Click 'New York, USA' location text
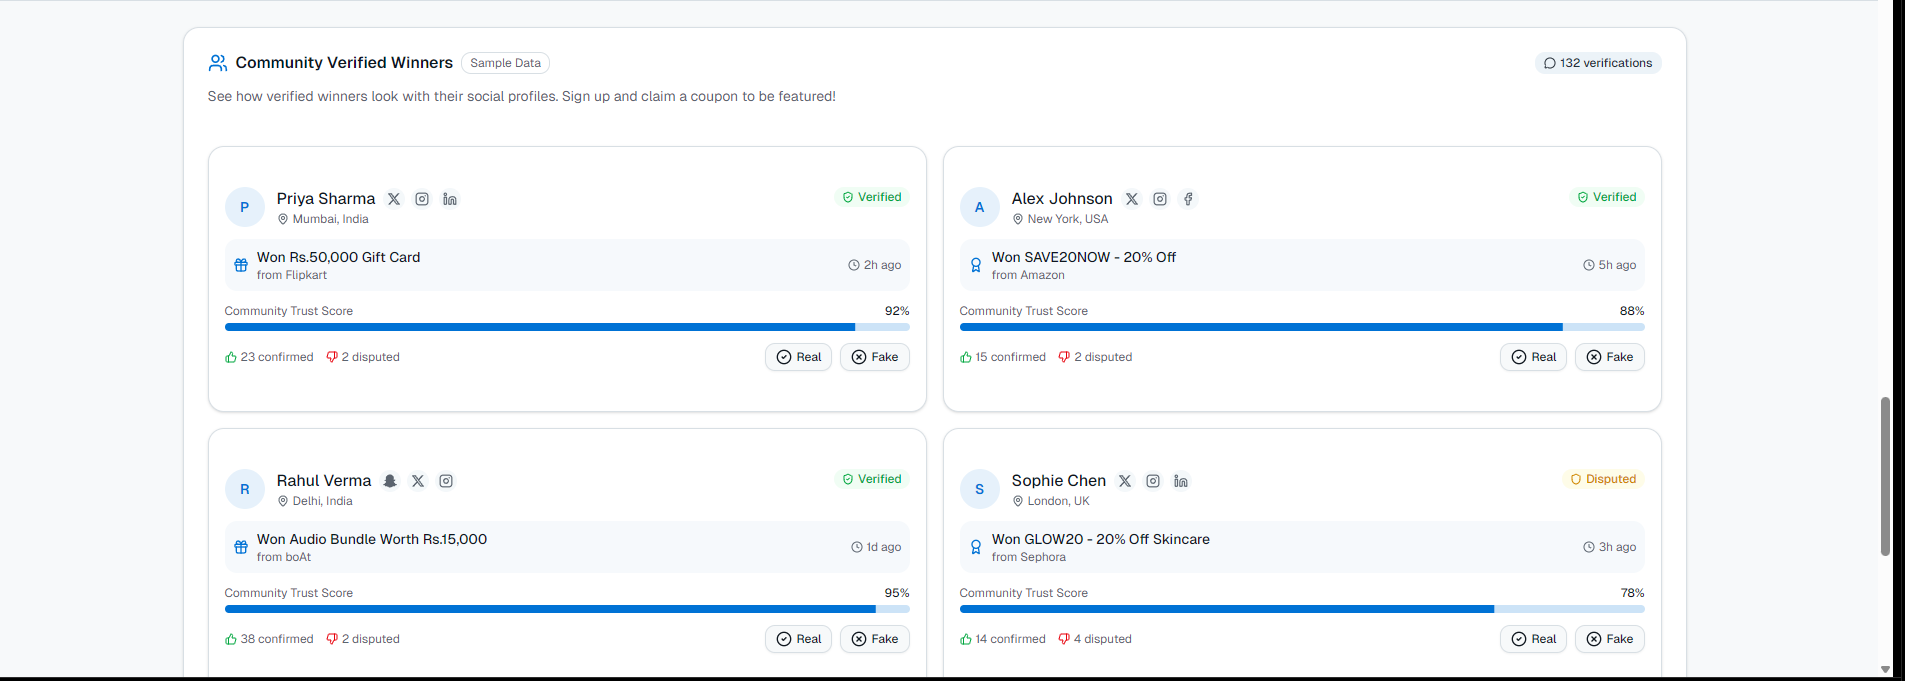The width and height of the screenshot is (1905, 681). coord(1068,219)
